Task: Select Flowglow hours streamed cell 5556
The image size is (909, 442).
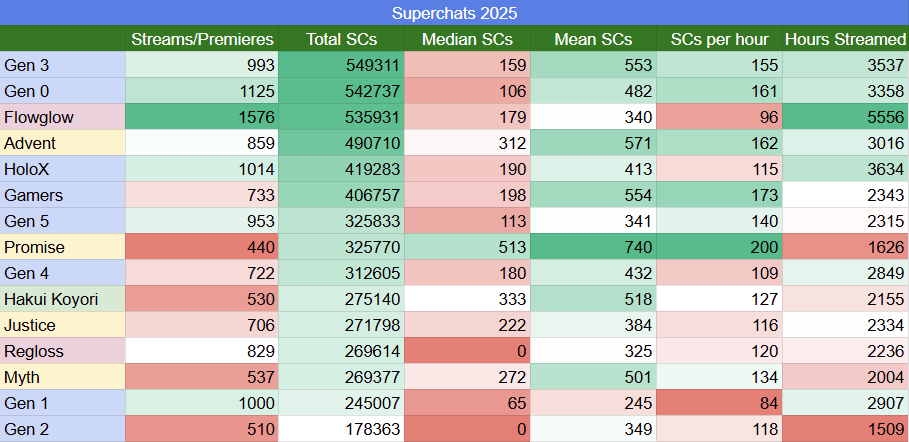Action: (846, 117)
